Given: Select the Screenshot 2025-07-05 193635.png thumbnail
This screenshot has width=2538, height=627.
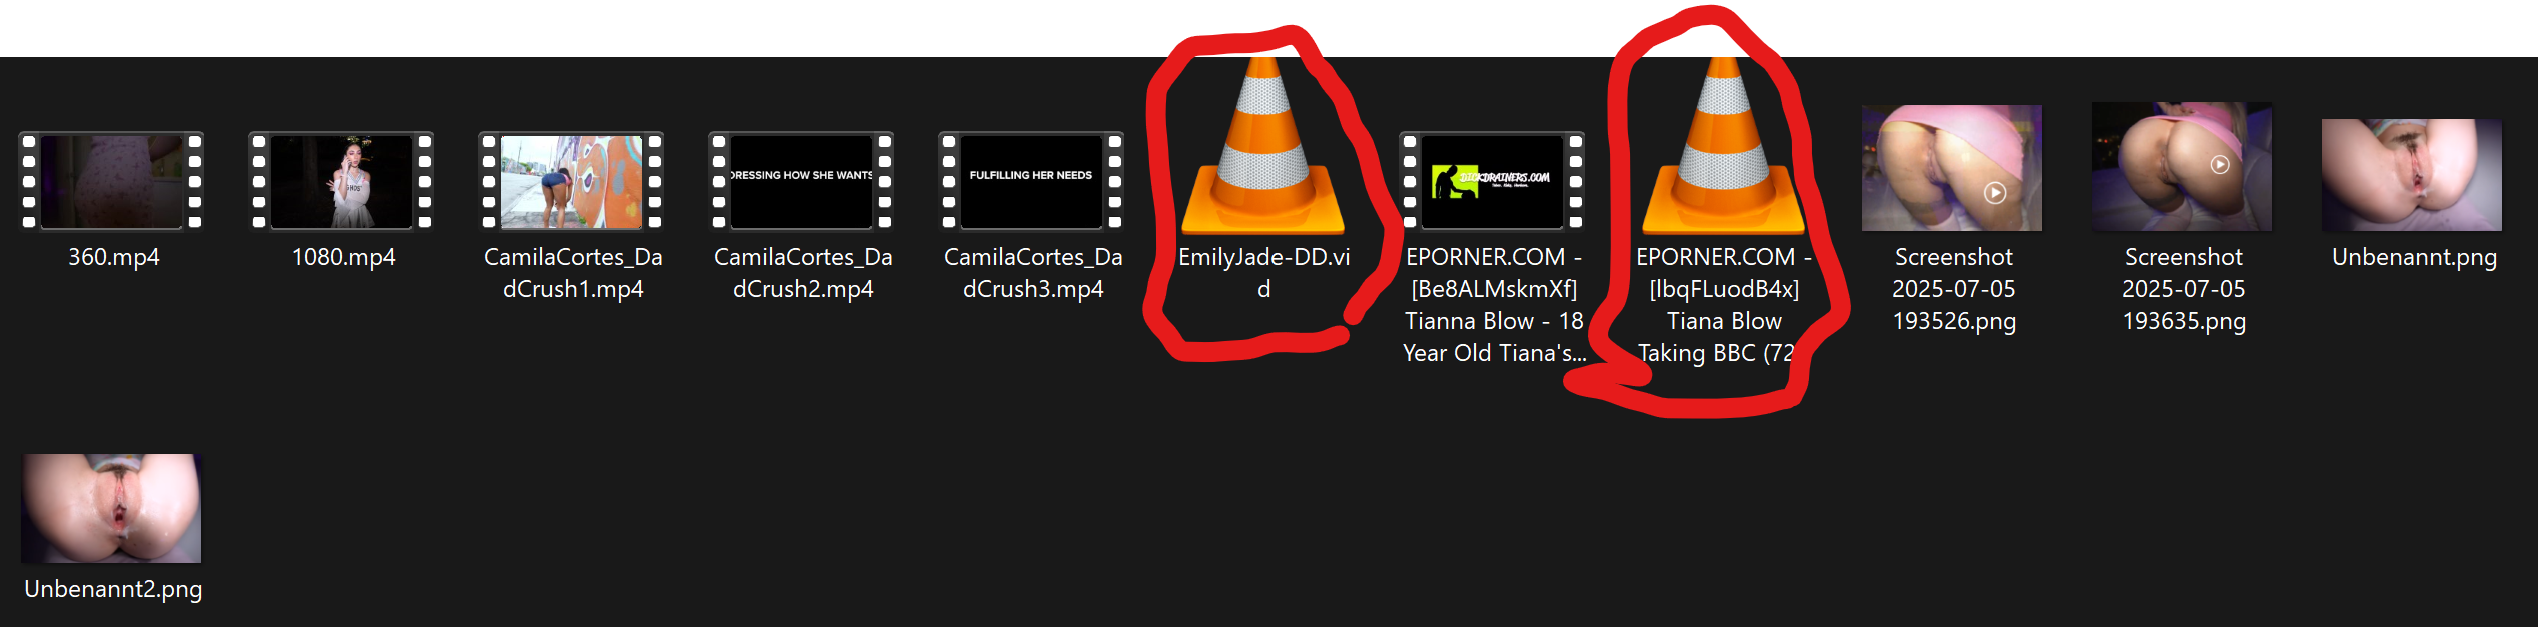Looking at the screenshot, I should click(x=2182, y=166).
